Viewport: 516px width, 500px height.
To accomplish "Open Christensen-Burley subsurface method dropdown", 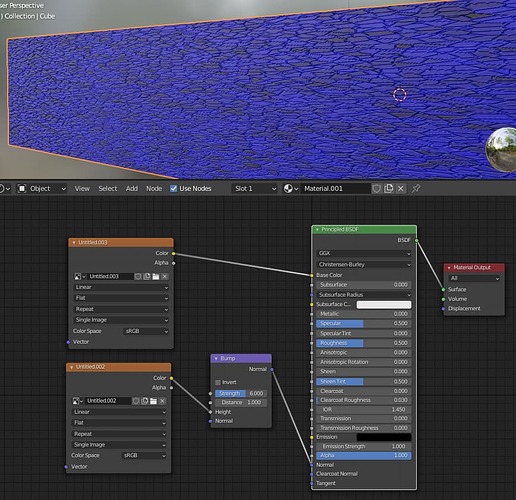I will 364,264.
